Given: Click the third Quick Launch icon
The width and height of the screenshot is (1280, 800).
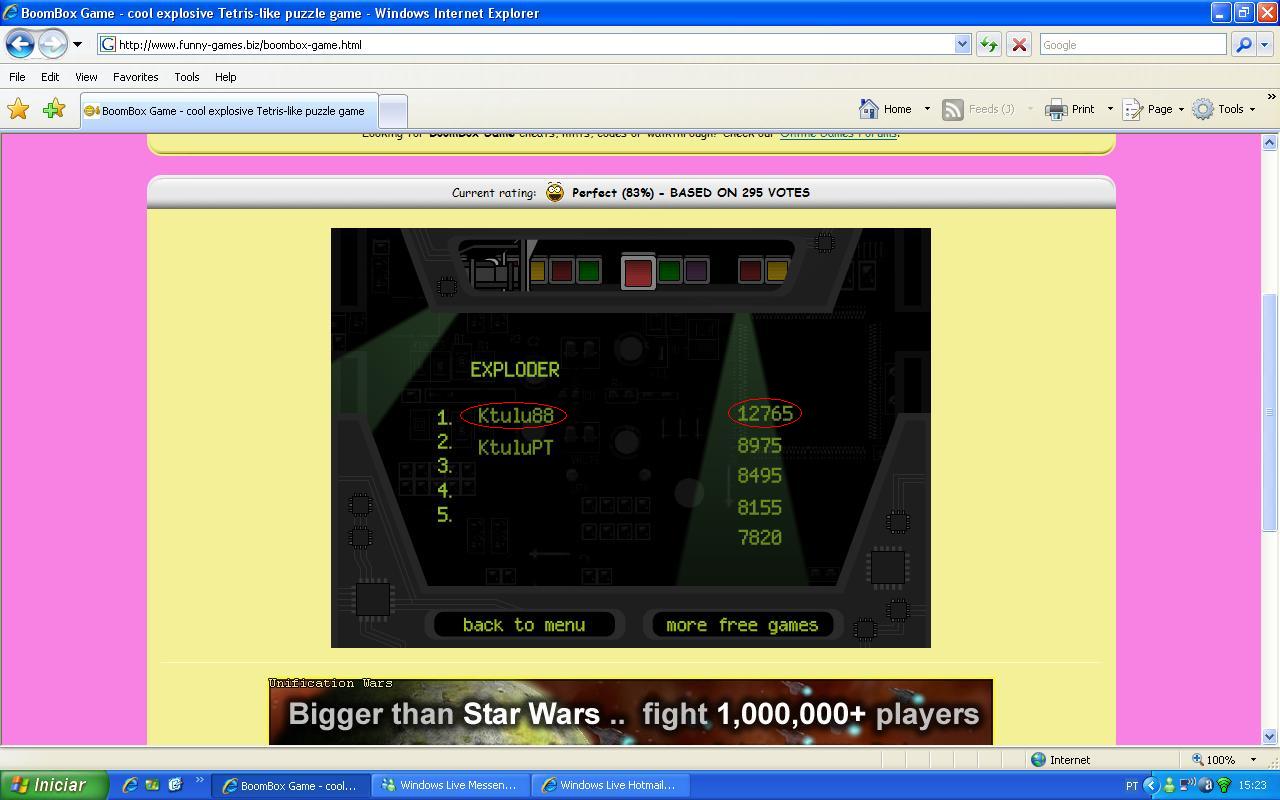Looking at the screenshot, I should coord(175,785).
